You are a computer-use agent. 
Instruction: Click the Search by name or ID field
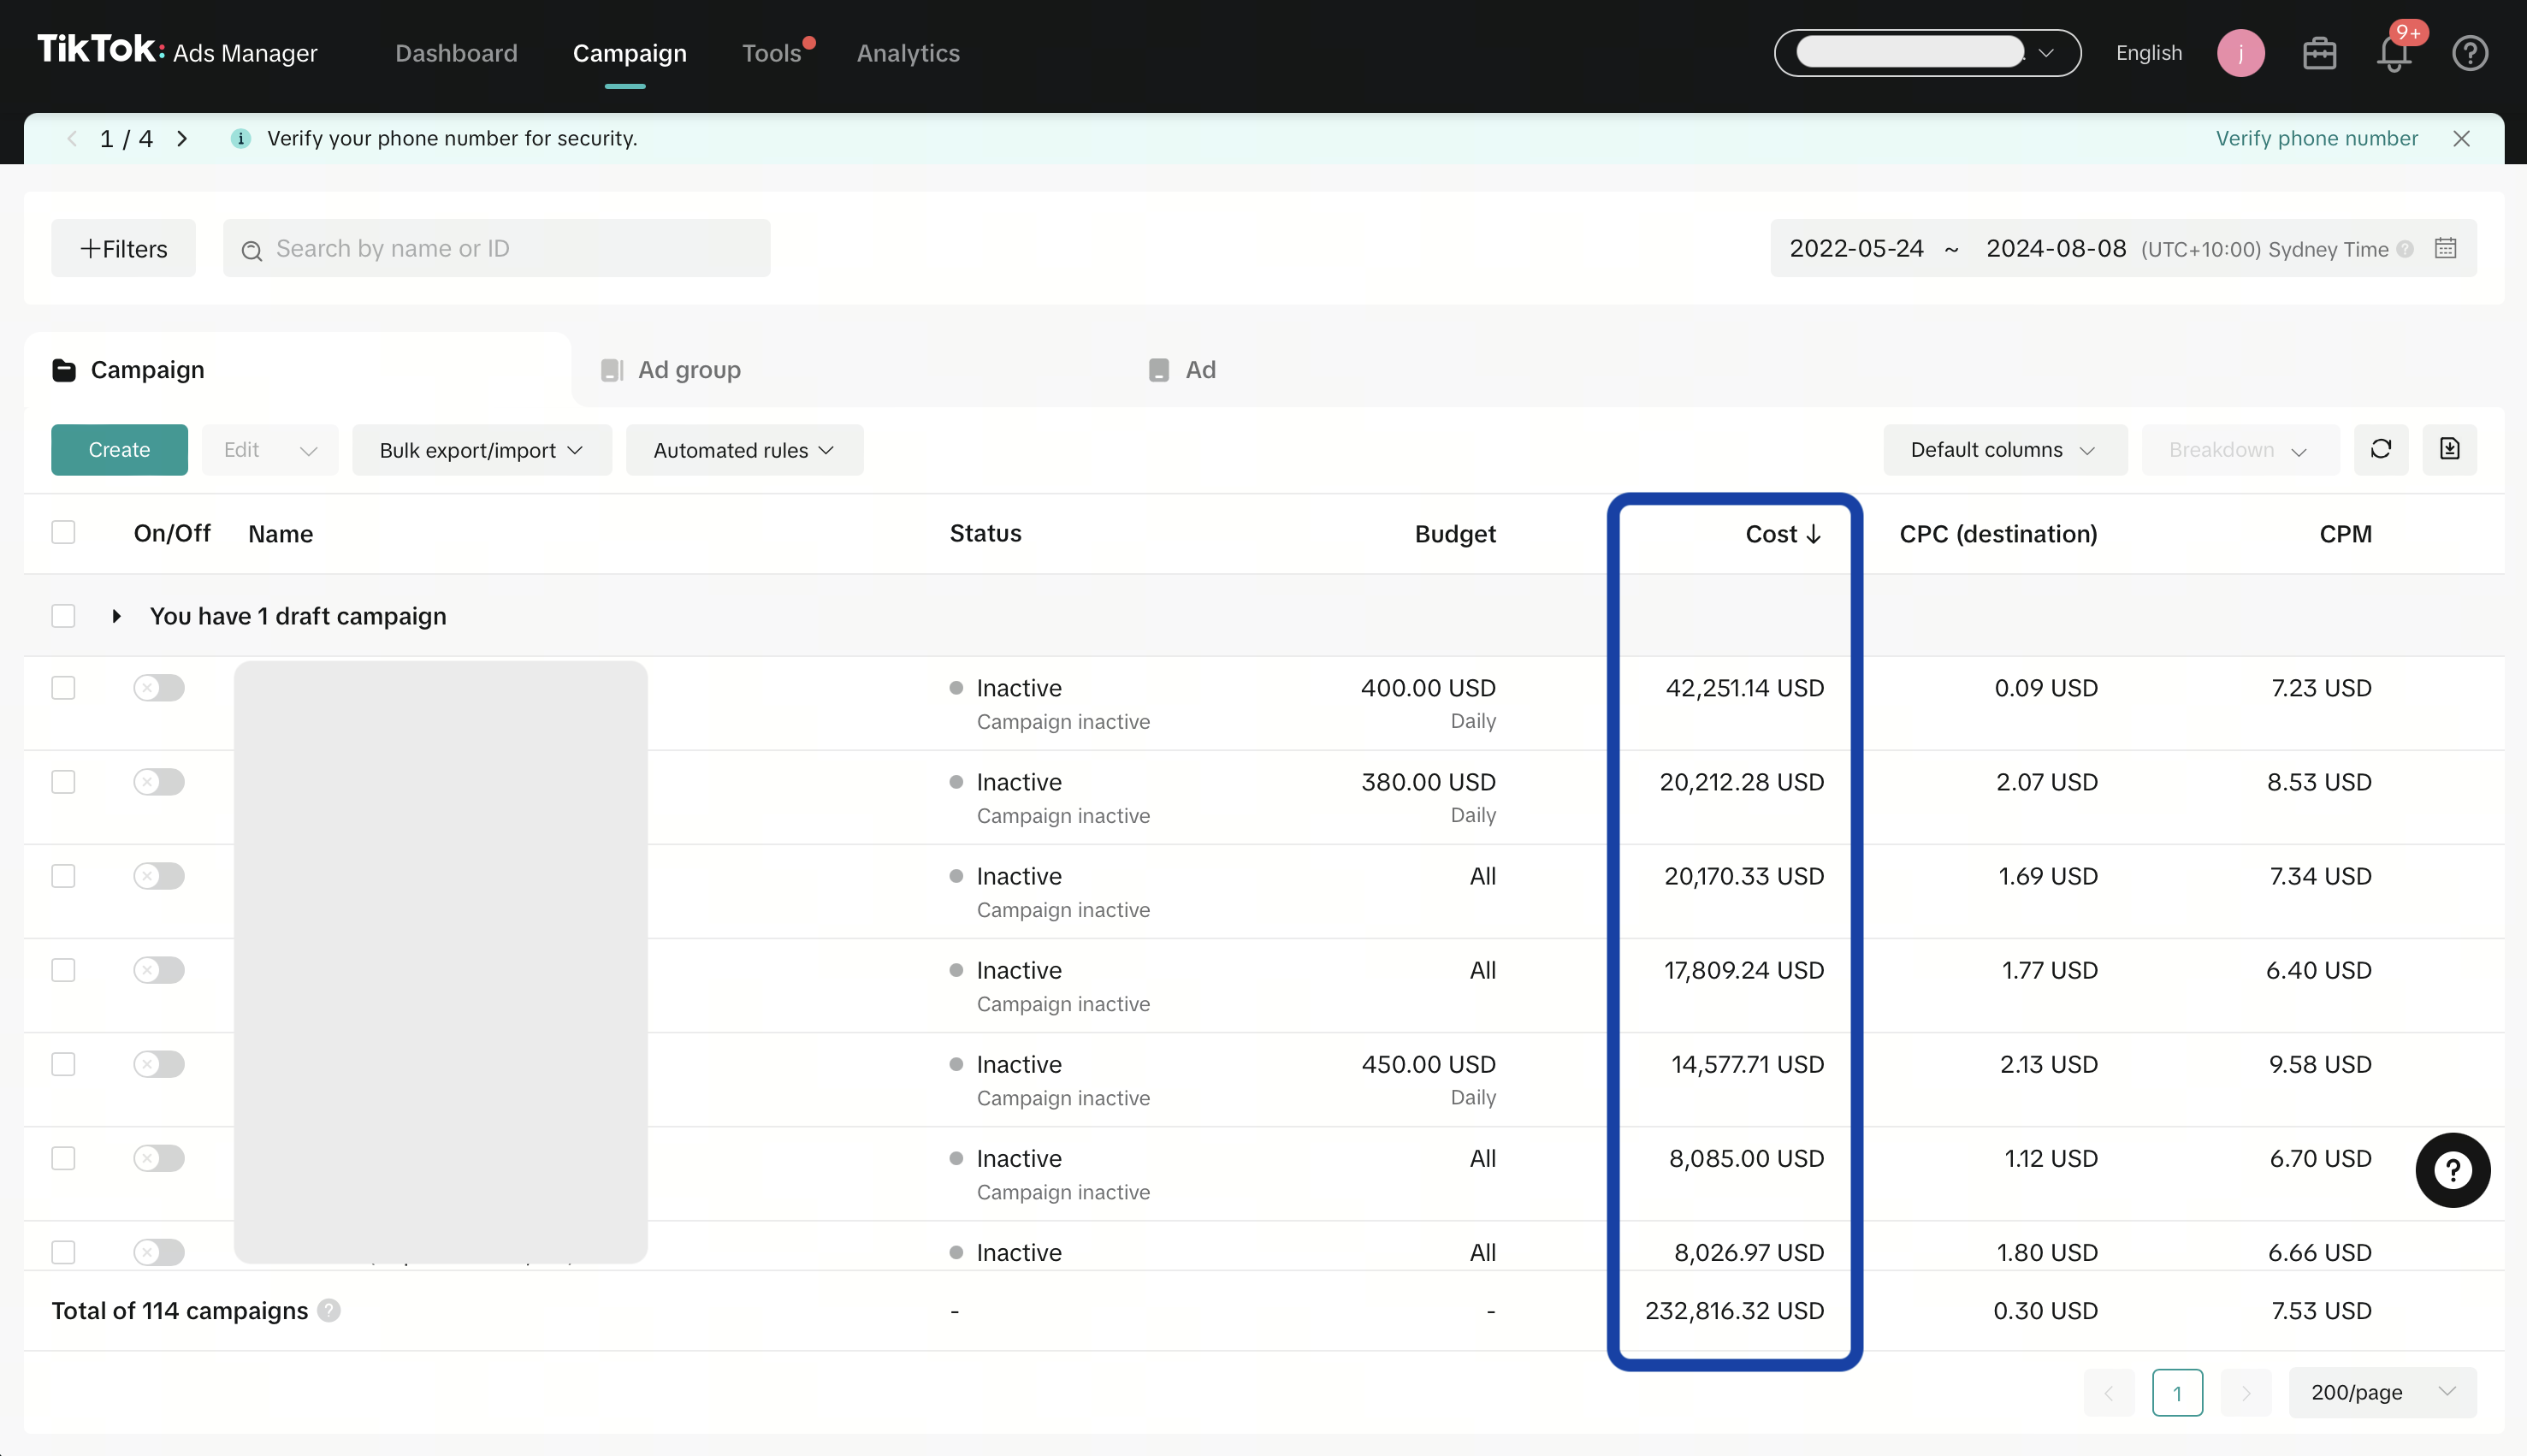(496, 249)
